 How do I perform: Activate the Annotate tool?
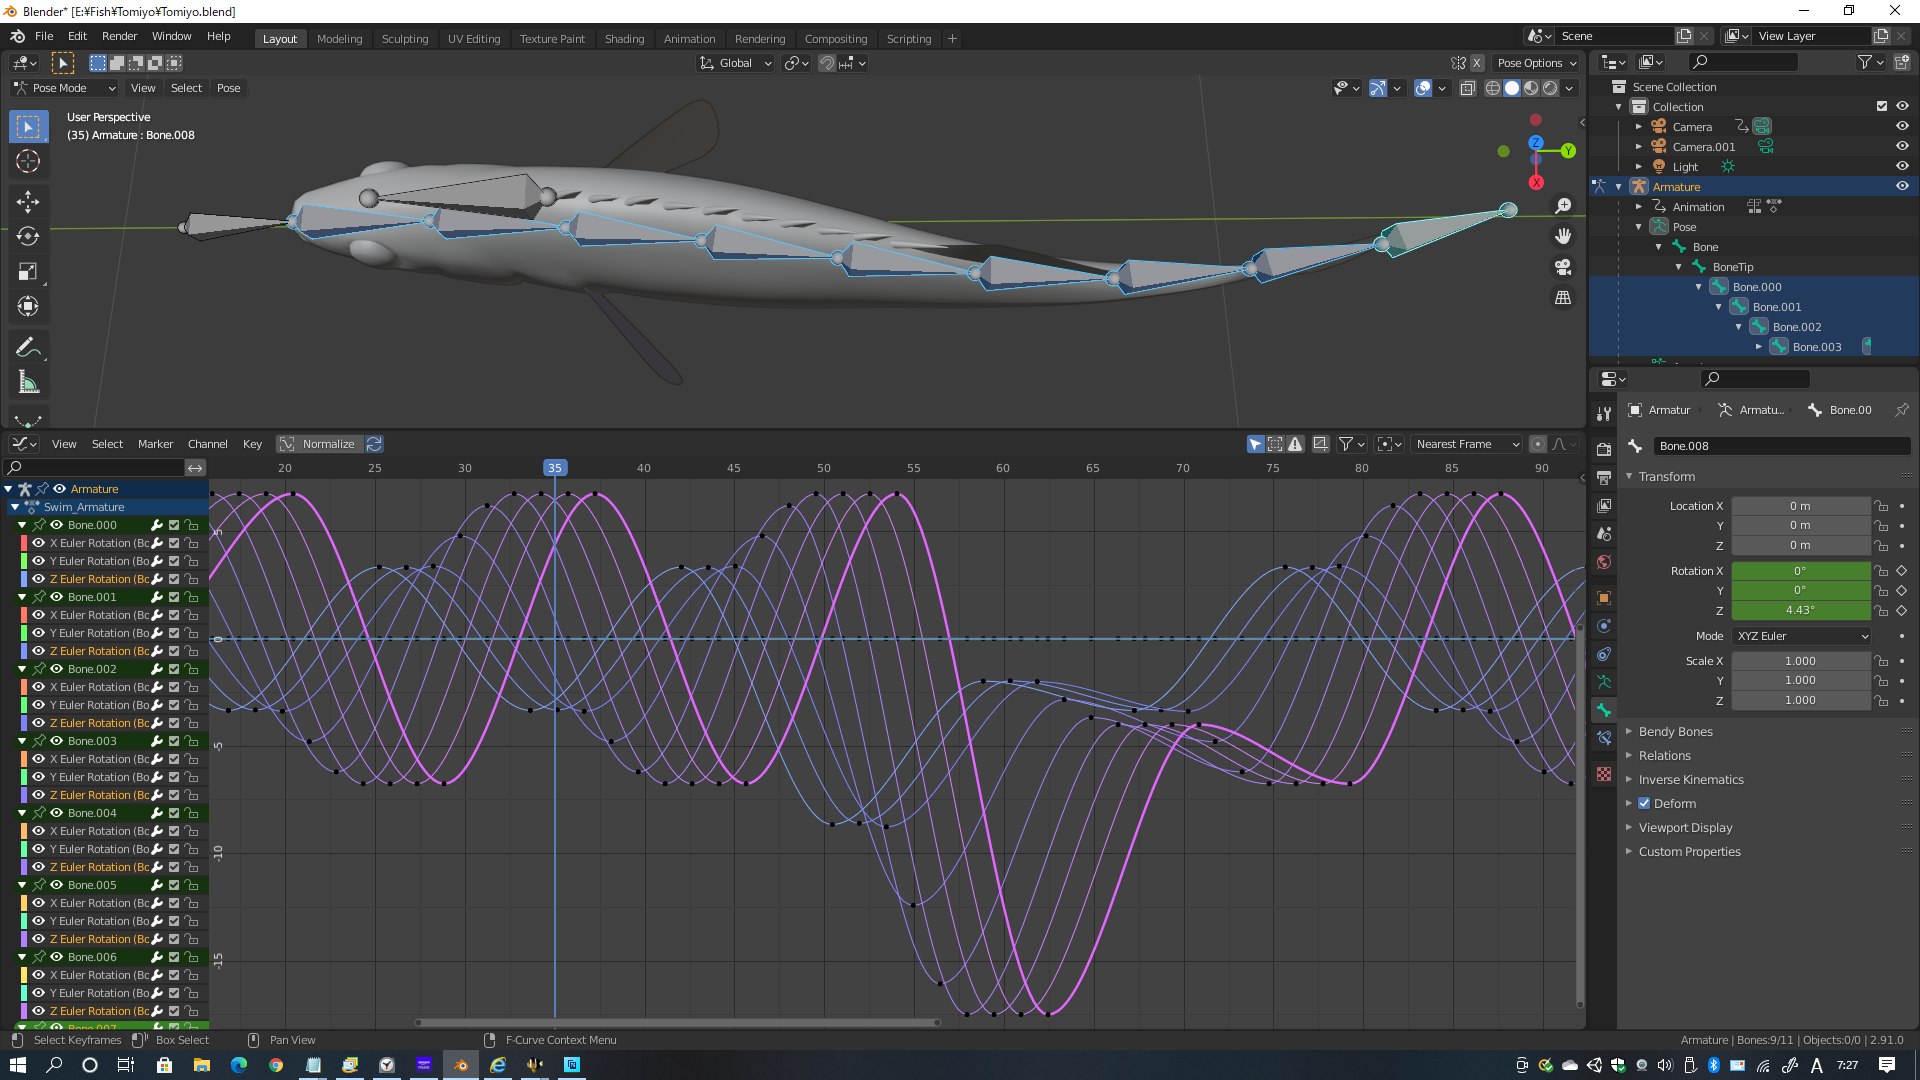point(28,347)
